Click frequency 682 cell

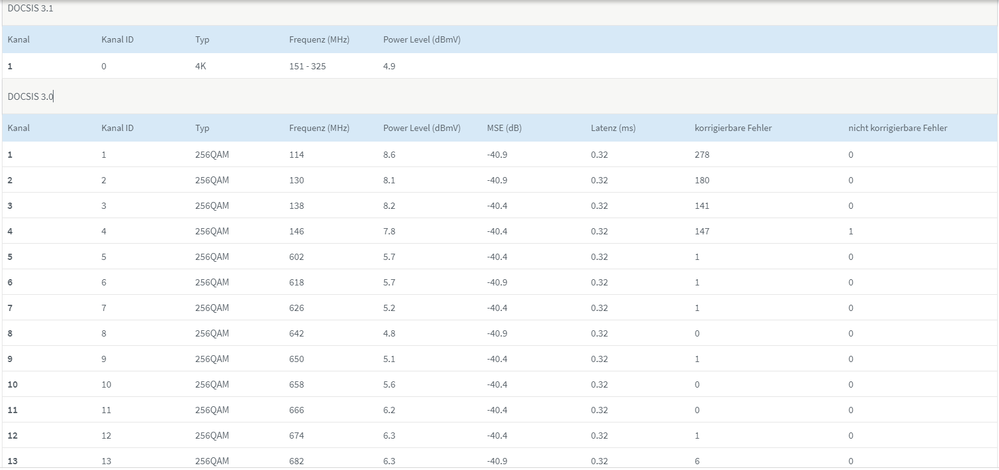click(x=297, y=461)
